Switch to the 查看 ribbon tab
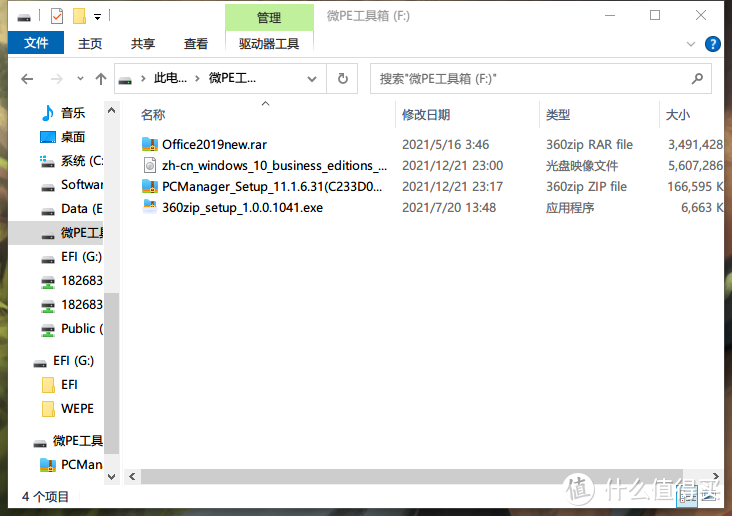 pyautogui.click(x=196, y=43)
